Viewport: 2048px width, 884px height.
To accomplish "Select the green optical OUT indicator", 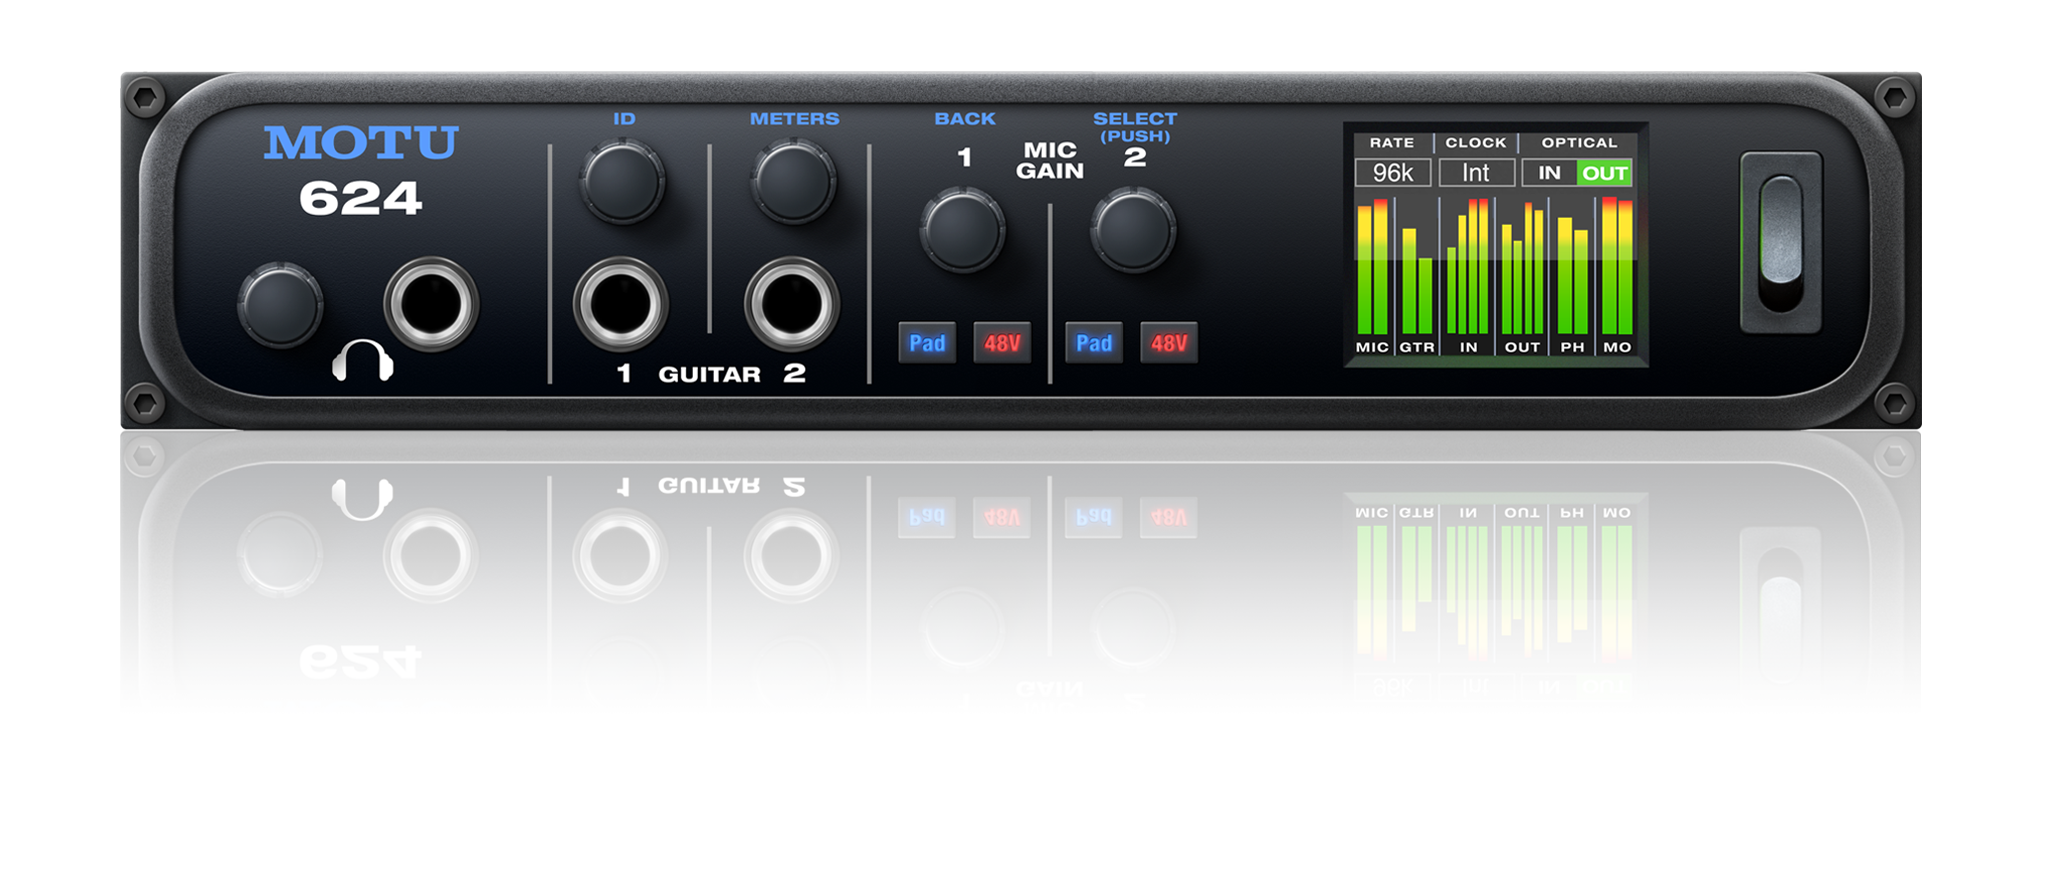I will pyautogui.click(x=1605, y=173).
